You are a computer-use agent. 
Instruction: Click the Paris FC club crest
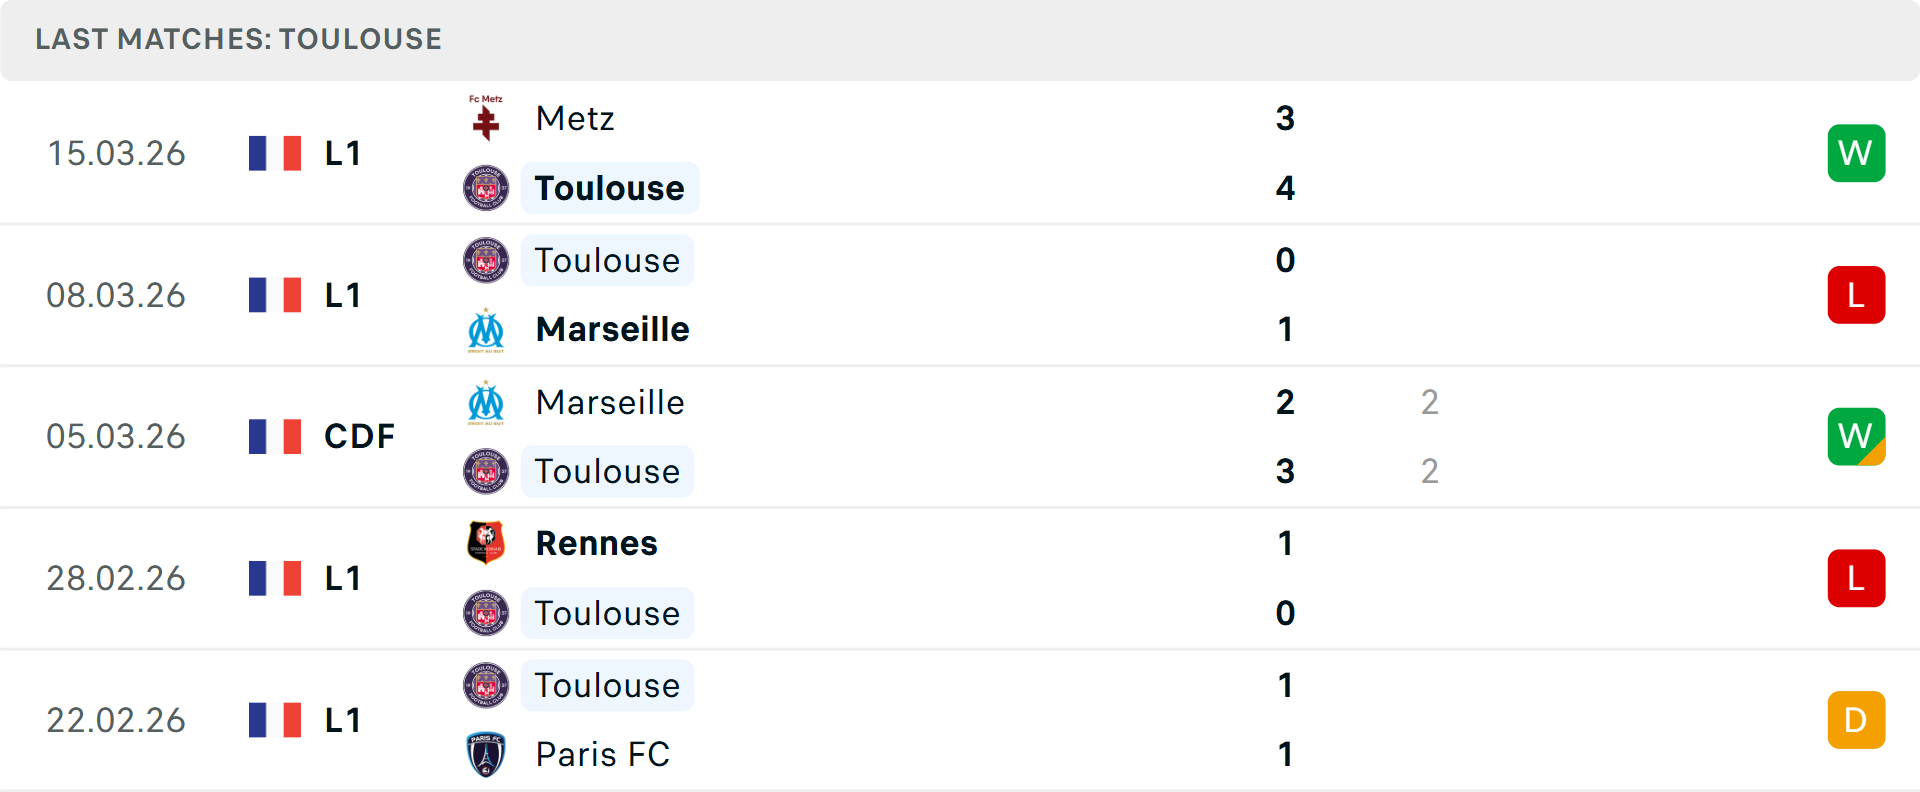point(486,754)
